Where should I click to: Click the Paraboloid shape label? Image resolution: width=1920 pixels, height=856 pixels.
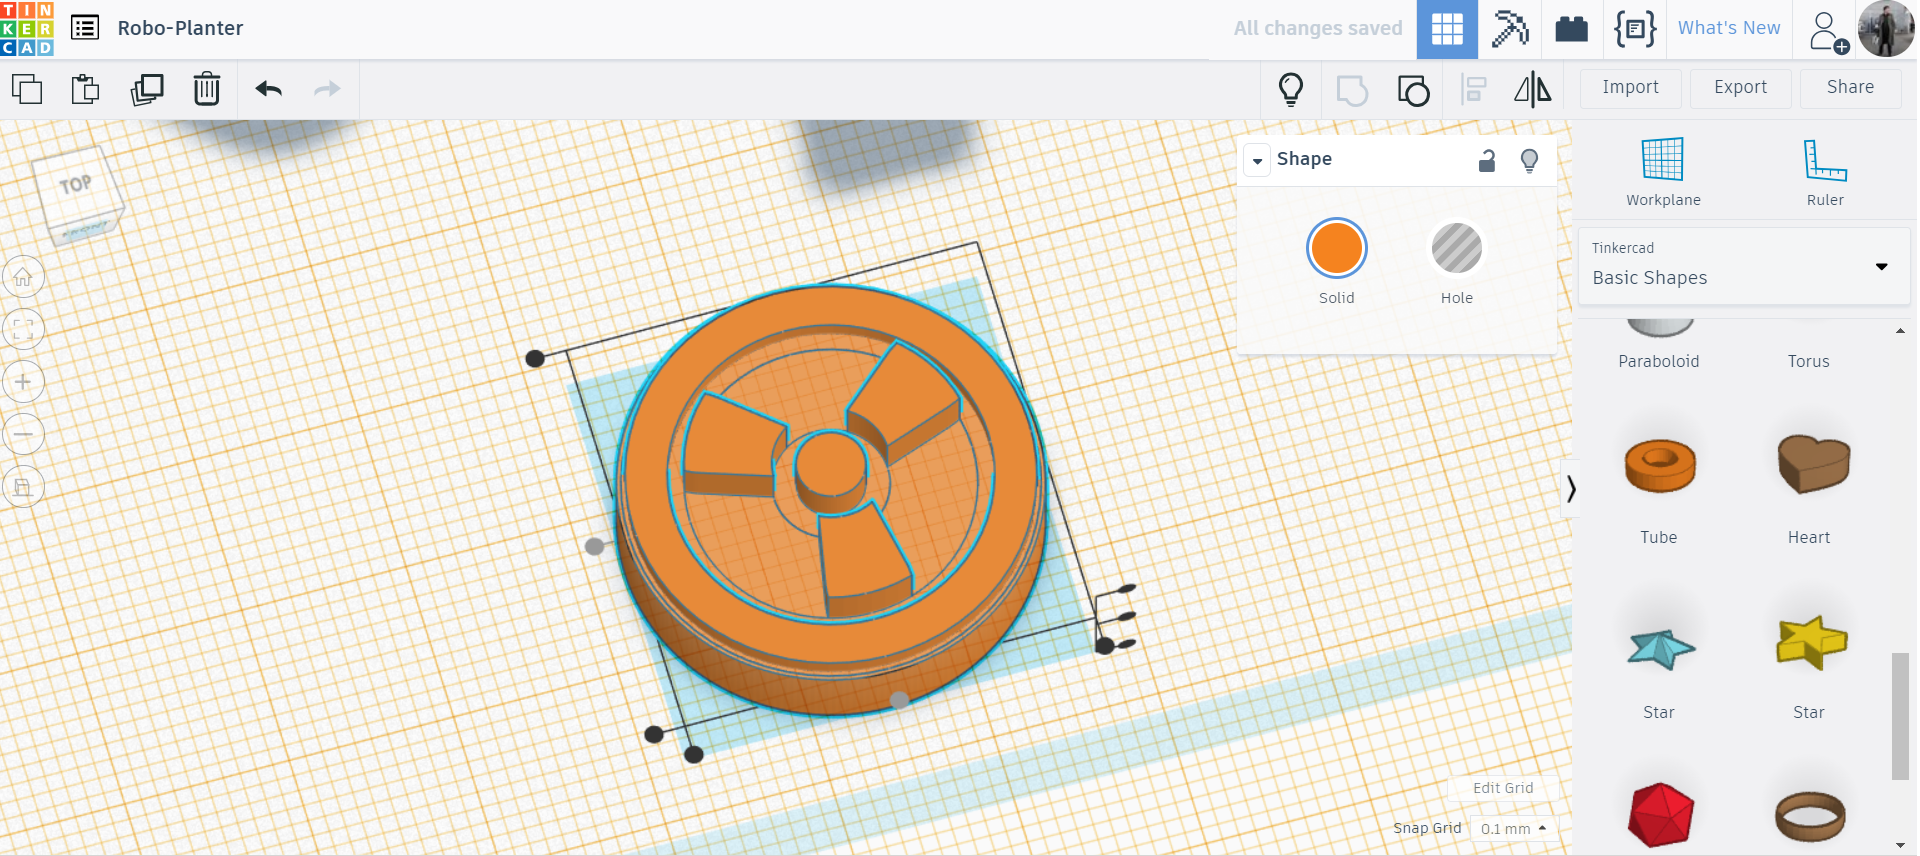tap(1659, 362)
